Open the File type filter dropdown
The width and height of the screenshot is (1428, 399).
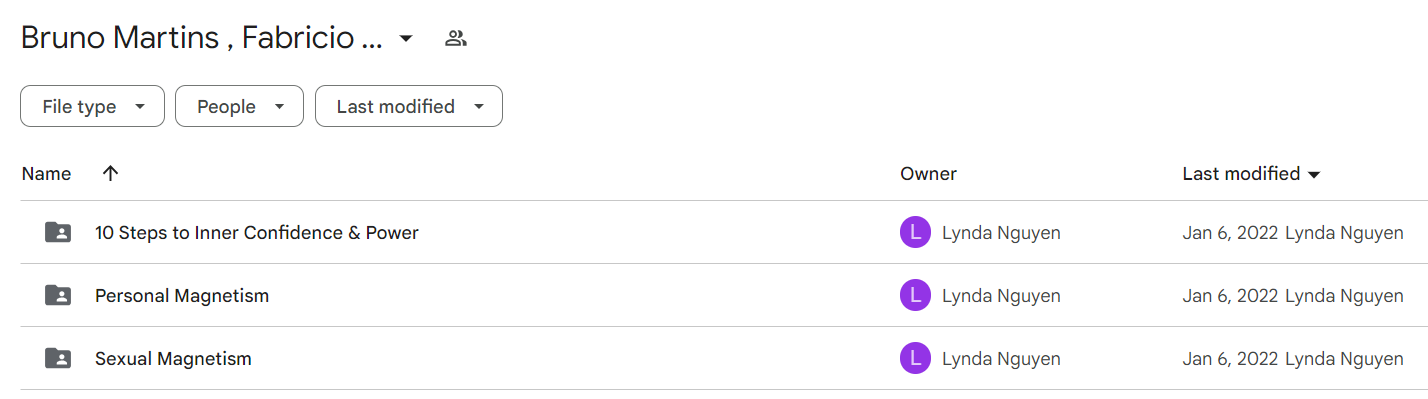click(92, 106)
